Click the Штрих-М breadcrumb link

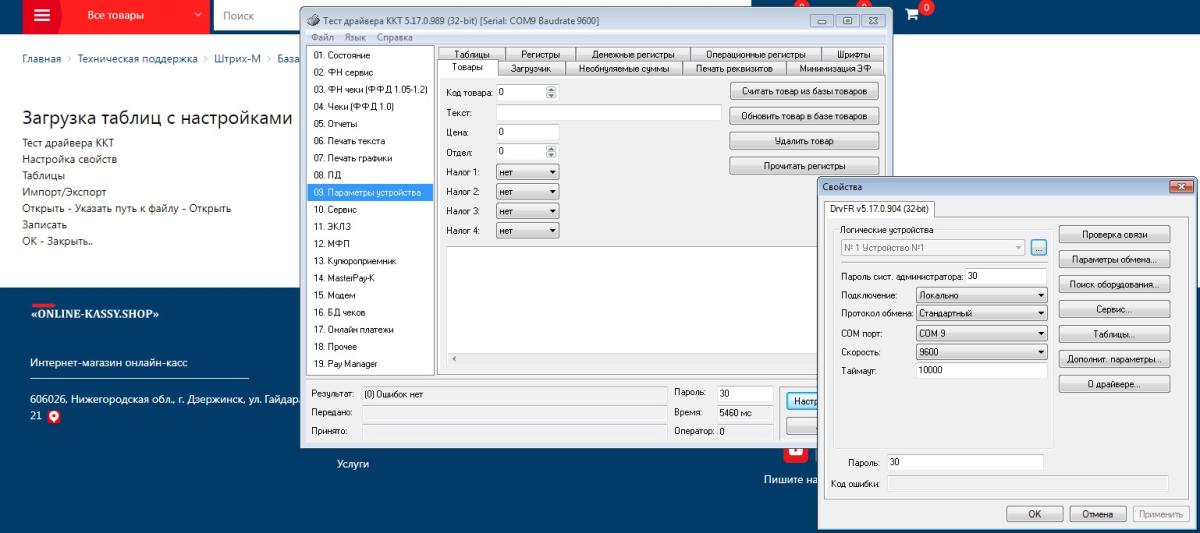[237, 59]
